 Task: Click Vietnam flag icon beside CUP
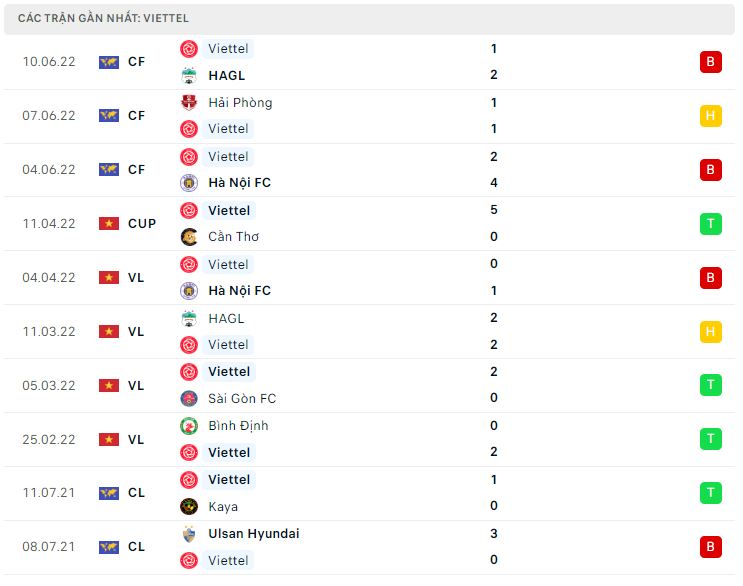click(x=109, y=224)
